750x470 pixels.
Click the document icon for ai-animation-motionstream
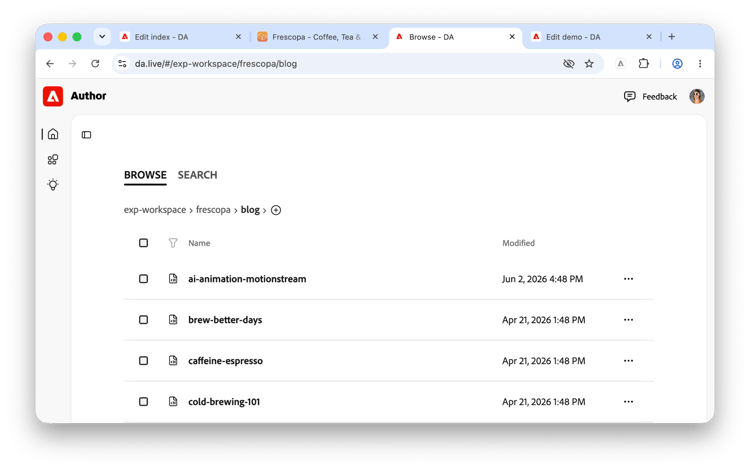click(x=173, y=279)
